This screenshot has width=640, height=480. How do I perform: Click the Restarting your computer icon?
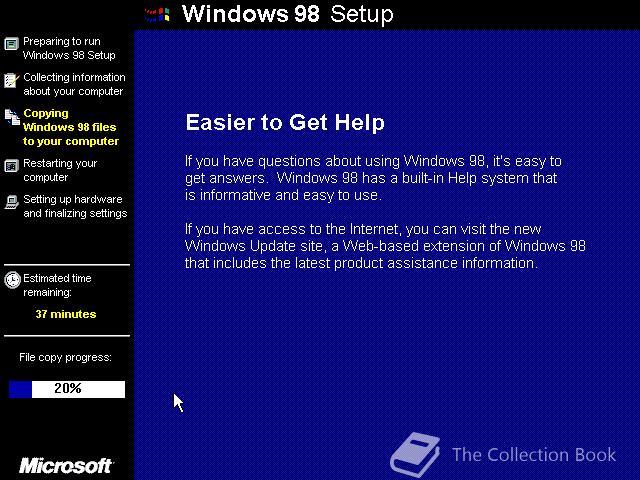point(11,166)
